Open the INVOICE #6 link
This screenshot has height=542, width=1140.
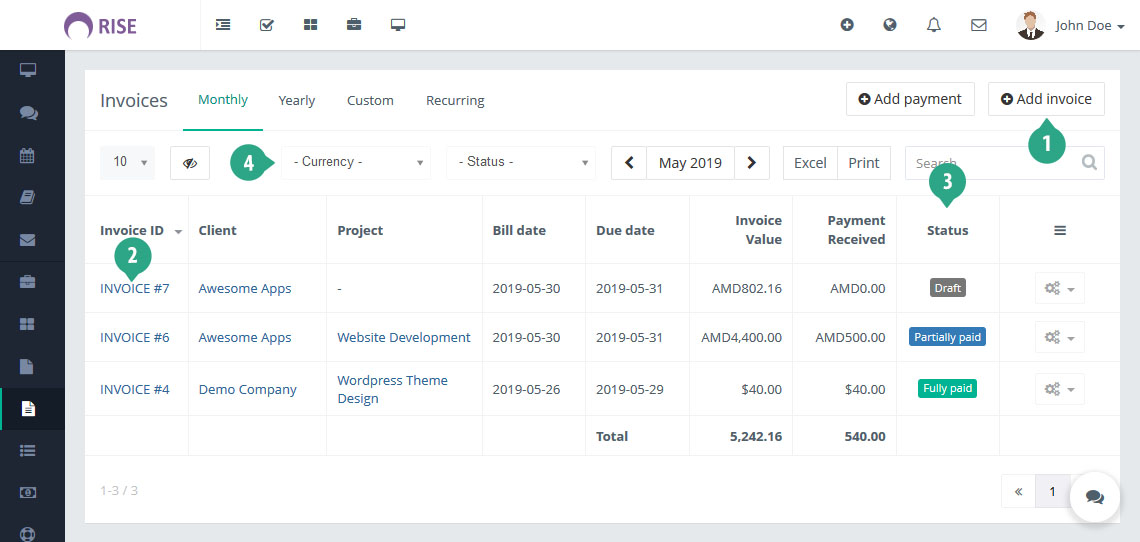click(135, 337)
